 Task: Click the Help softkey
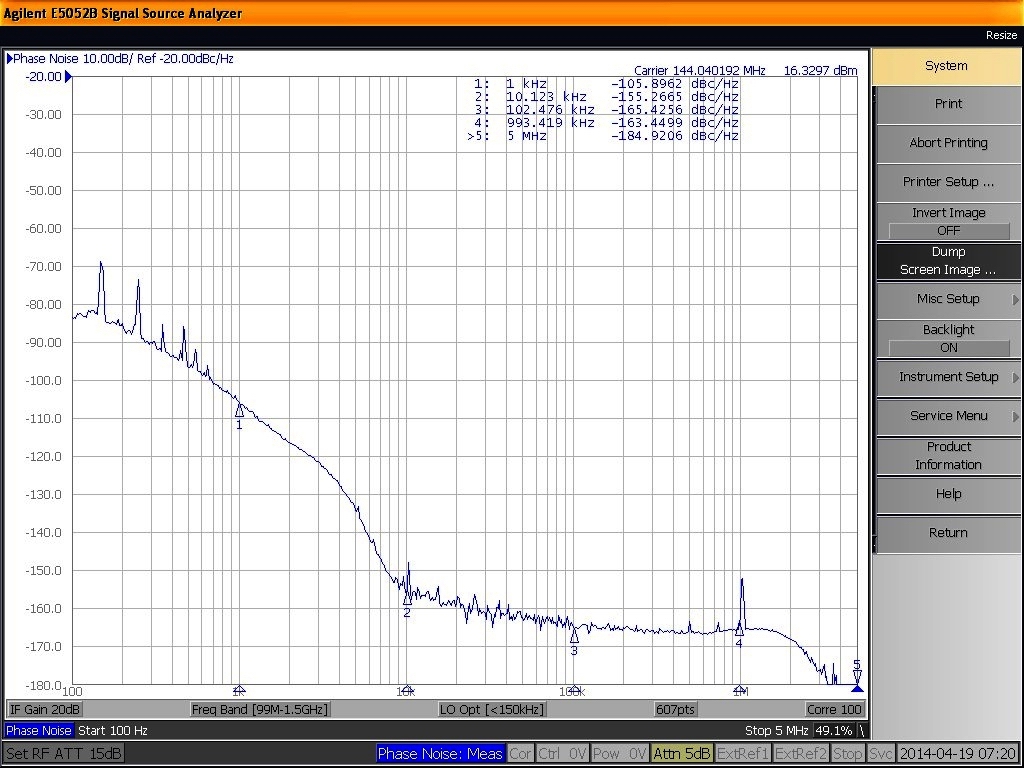pyautogui.click(x=948, y=494)
